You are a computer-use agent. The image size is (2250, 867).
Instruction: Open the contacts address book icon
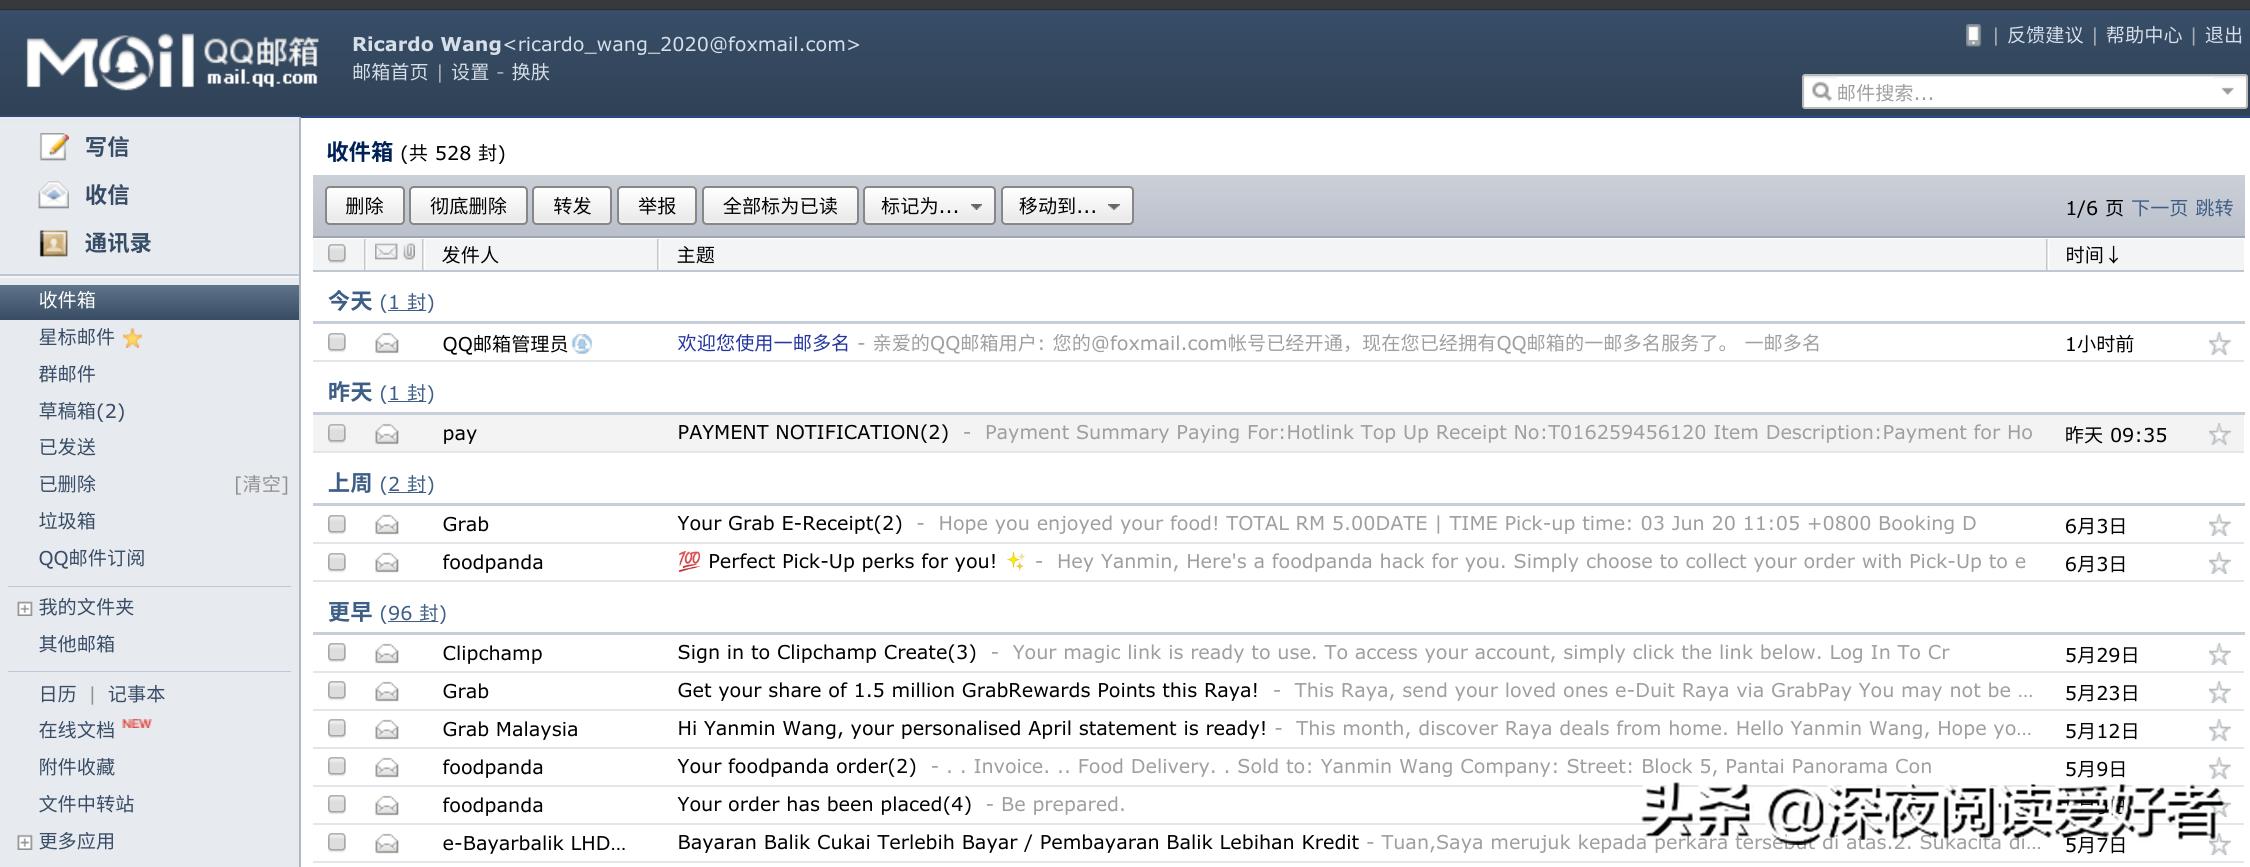(x=54, y=243)
